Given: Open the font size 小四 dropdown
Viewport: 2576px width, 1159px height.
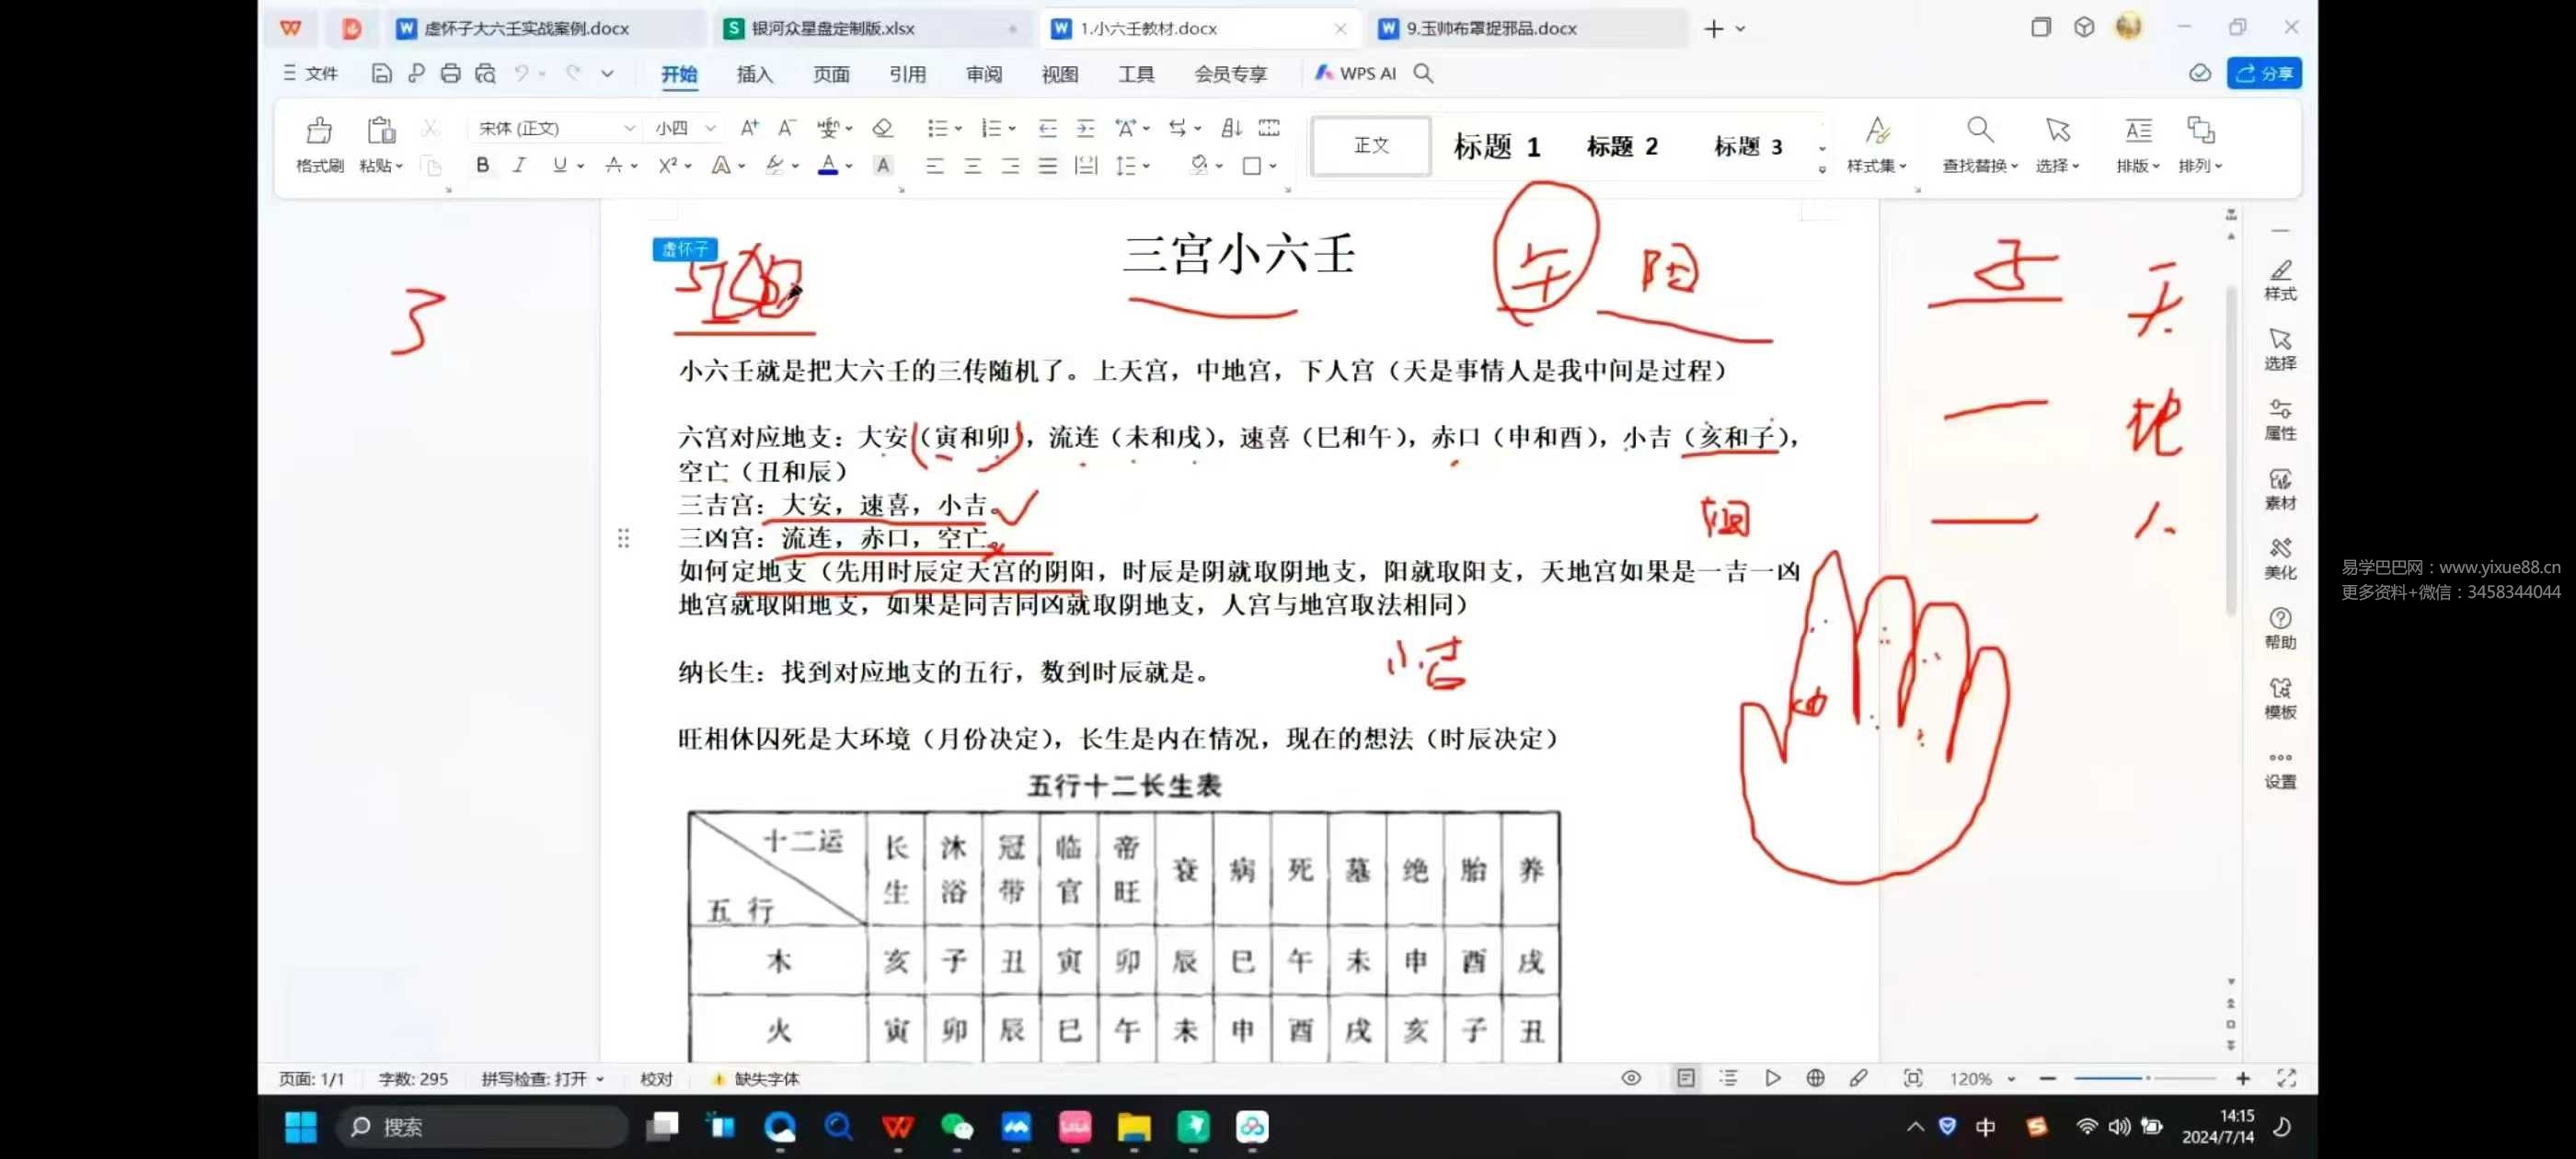Looking at the screenshot, I should click(x=710, y=129).
